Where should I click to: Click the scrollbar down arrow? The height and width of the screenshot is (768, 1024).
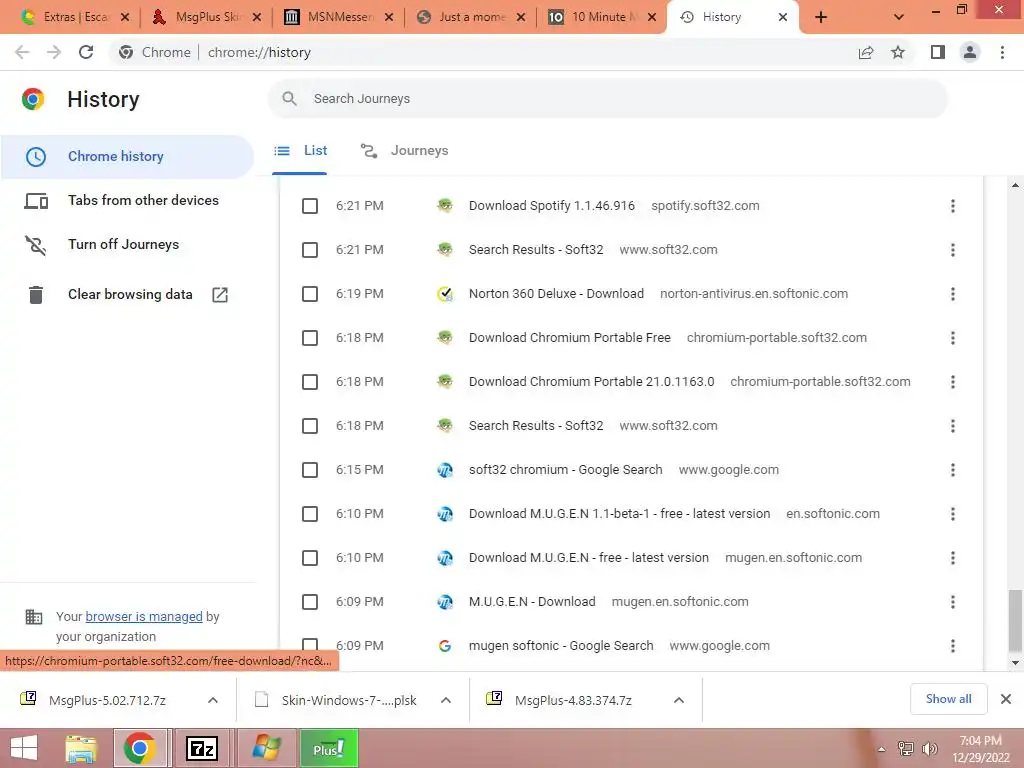pos(1015,663)
